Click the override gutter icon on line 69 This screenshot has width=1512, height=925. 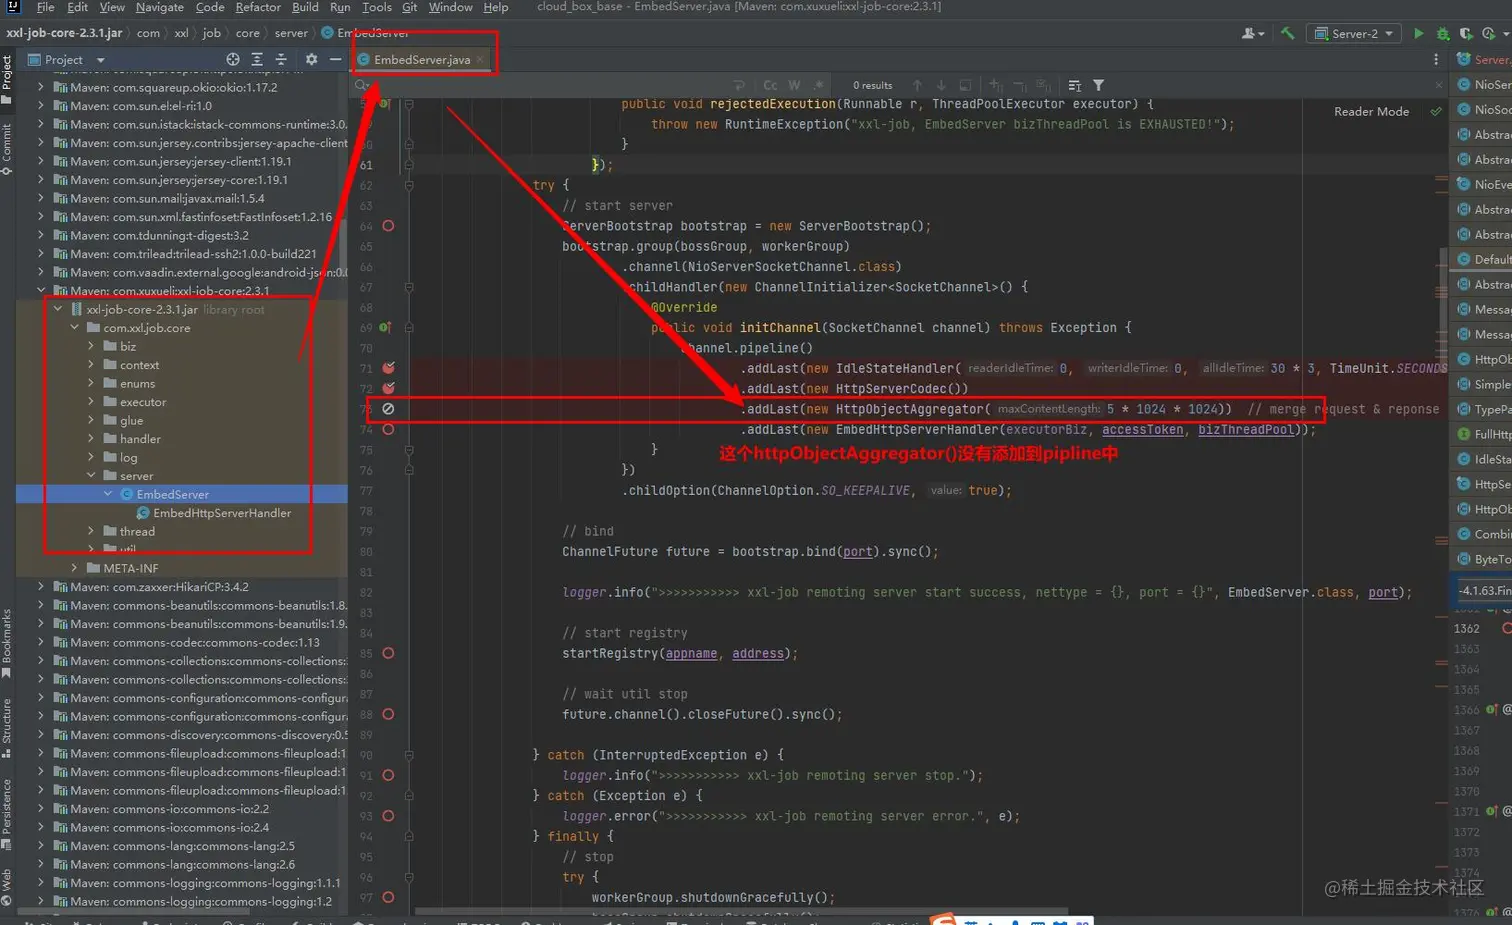[x=385, y=327]
